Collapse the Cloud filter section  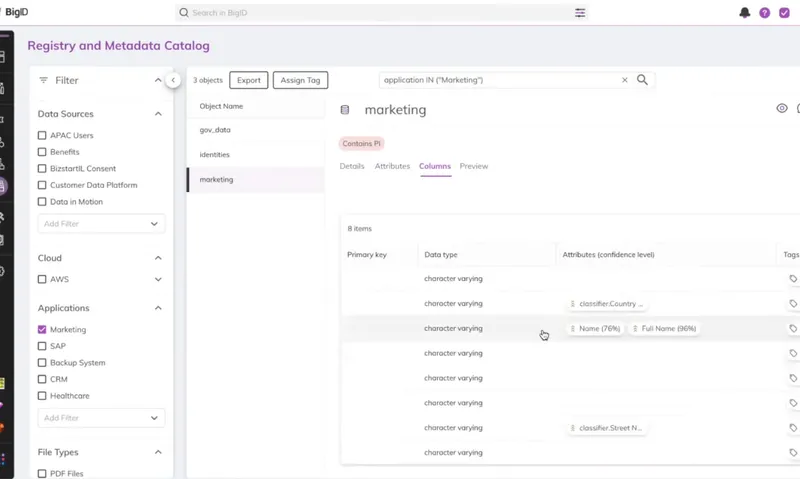point(158,258)
